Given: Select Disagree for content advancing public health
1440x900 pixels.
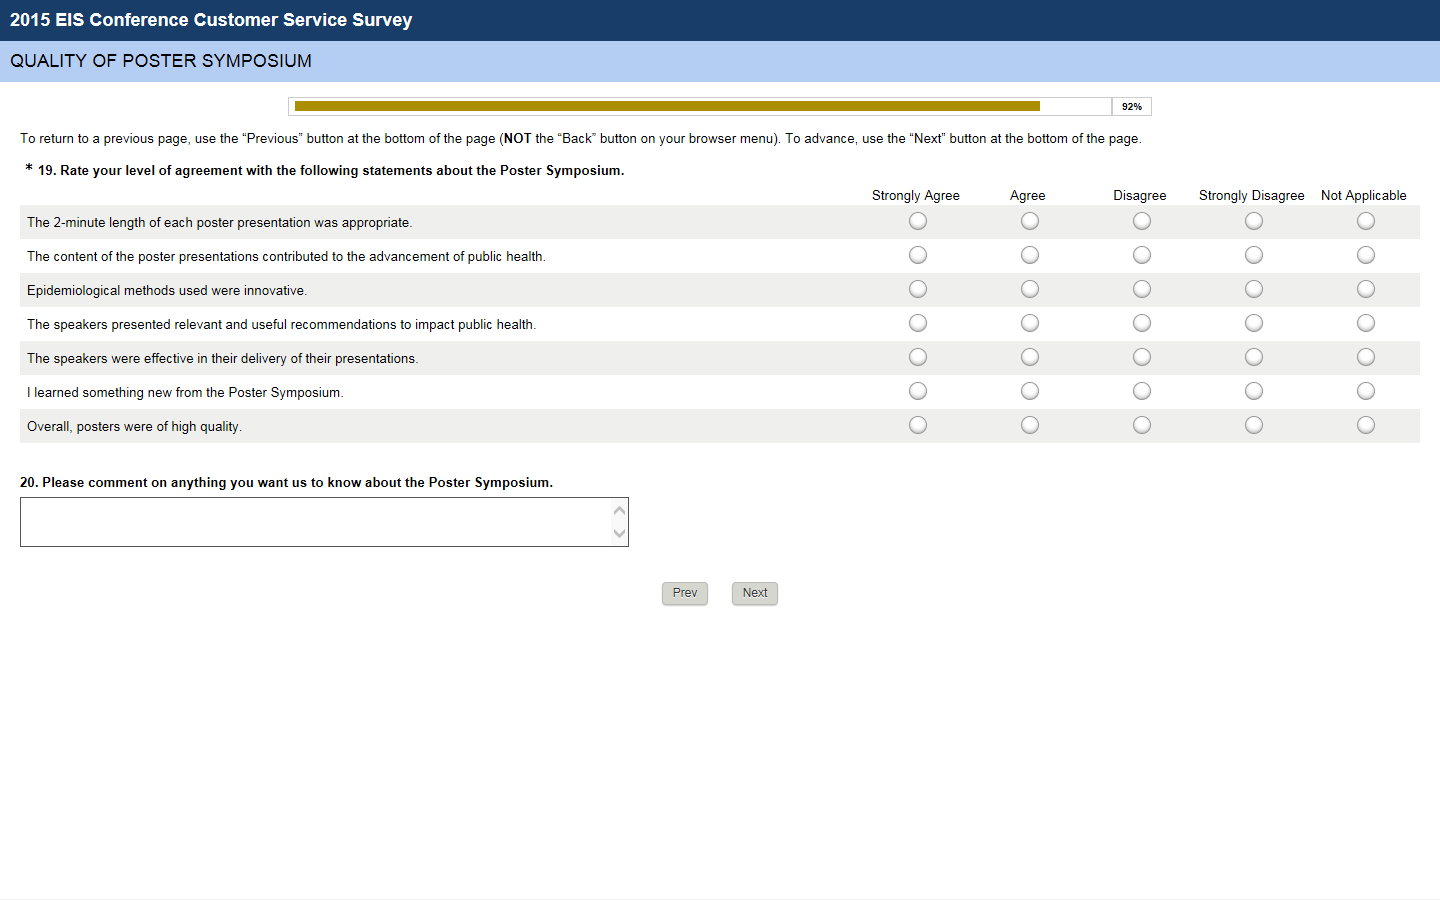Looking at the screenshot, I should [1142, 255].
